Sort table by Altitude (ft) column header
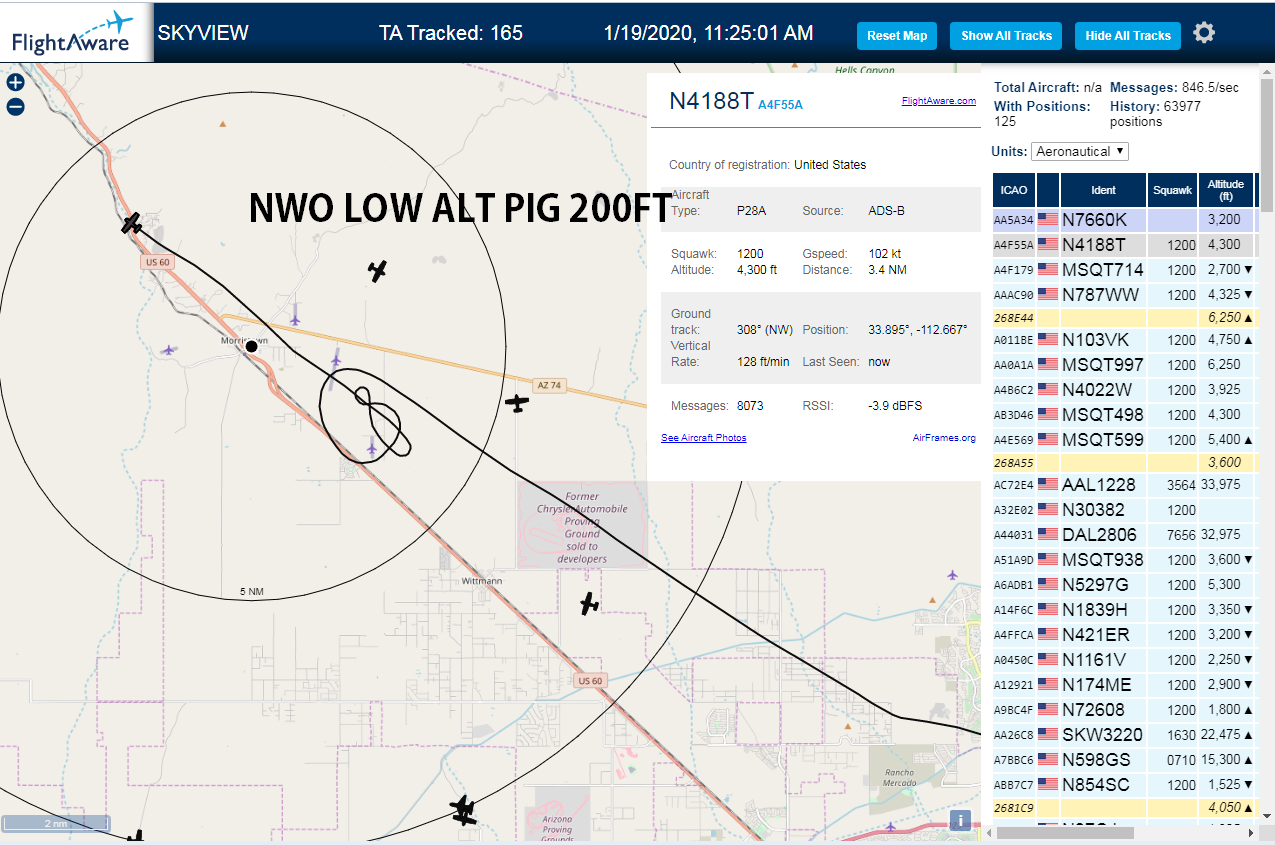 (1225, 190)
